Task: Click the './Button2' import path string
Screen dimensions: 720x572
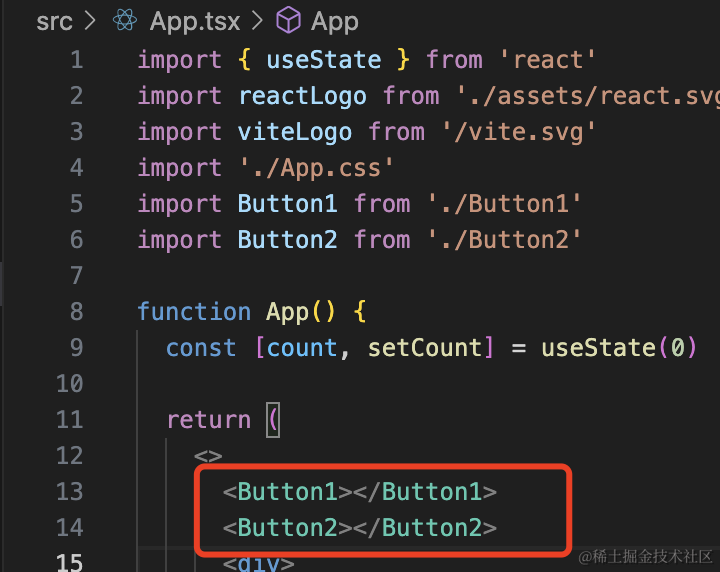Action: [x=504, y=239]
